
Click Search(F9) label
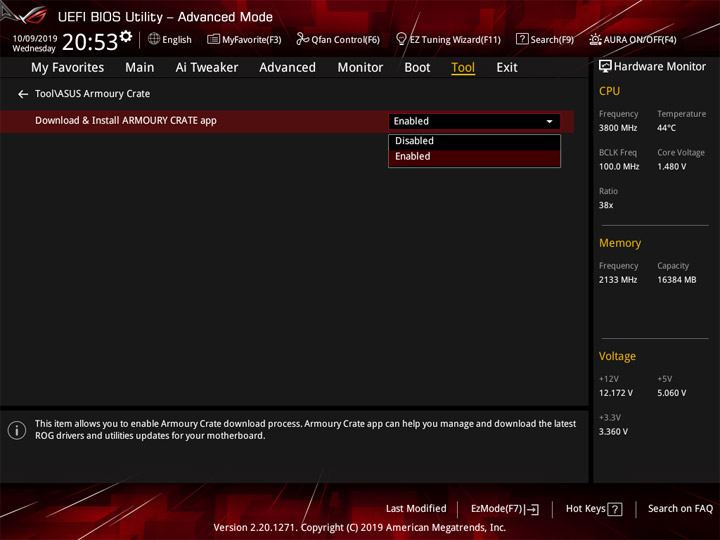pyautogui.click(x=552, y=40)
